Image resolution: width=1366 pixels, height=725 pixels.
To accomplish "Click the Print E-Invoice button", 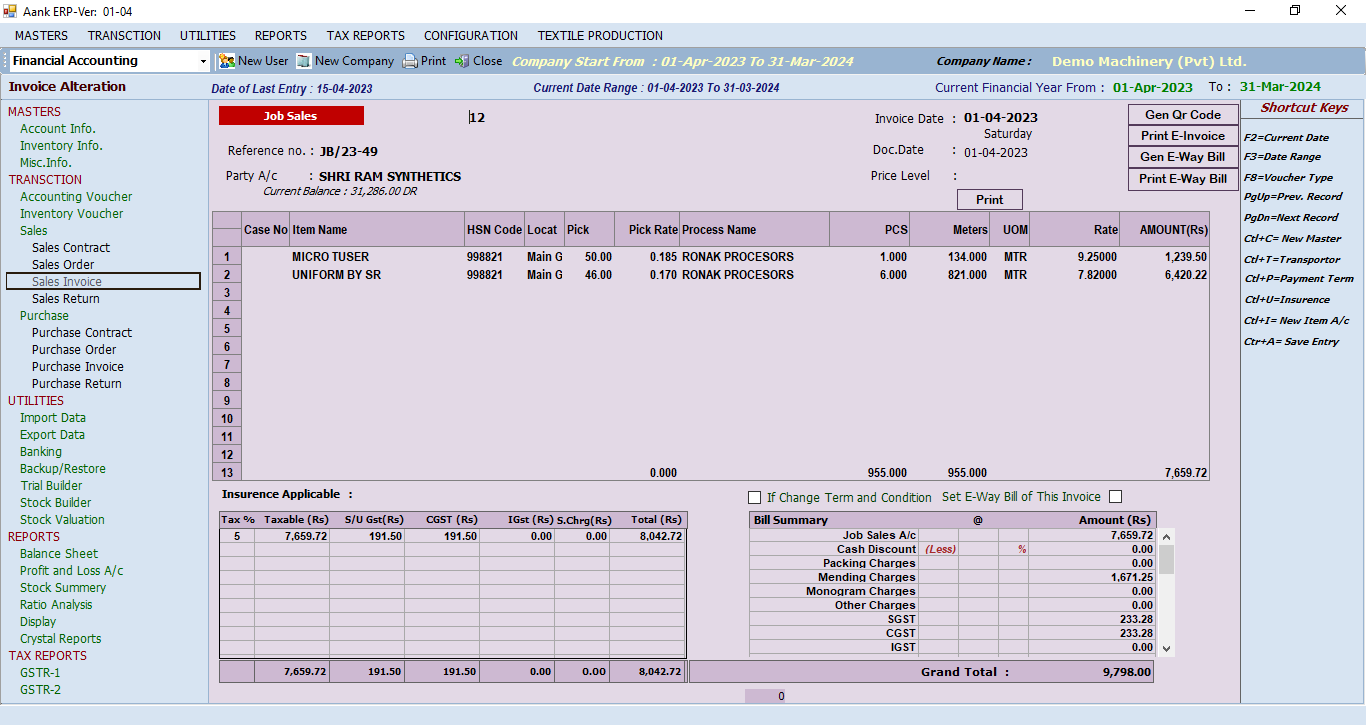I will [1183, 136].
